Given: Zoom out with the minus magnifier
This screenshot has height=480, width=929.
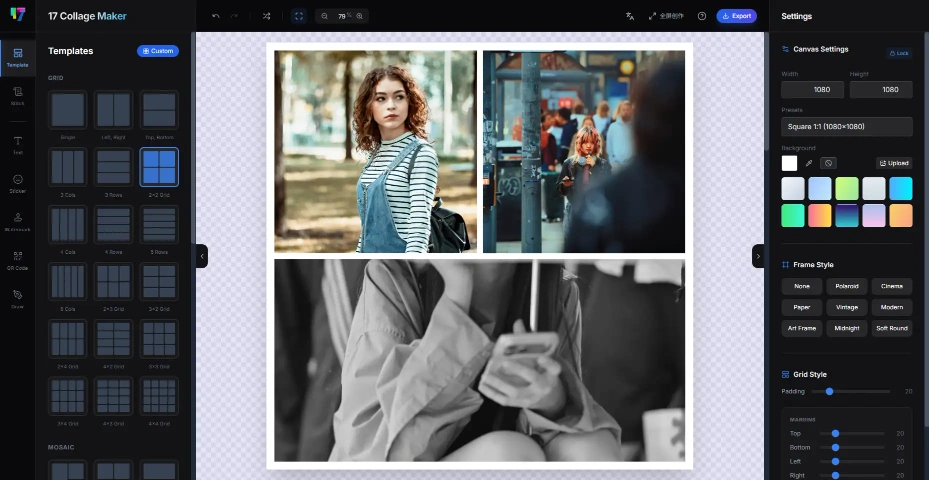Looking at the screenshot, I should [324, 16].
